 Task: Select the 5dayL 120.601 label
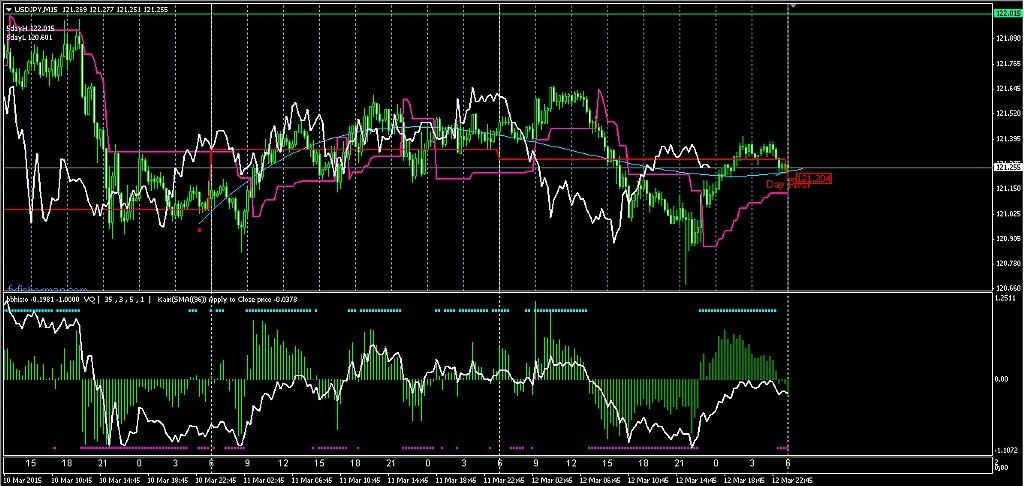pyautogui.click(x=30, y=38)
